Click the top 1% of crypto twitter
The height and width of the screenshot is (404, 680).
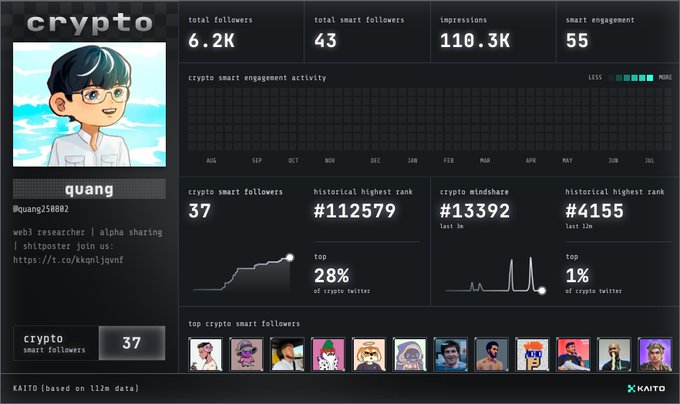coord(577,276)
